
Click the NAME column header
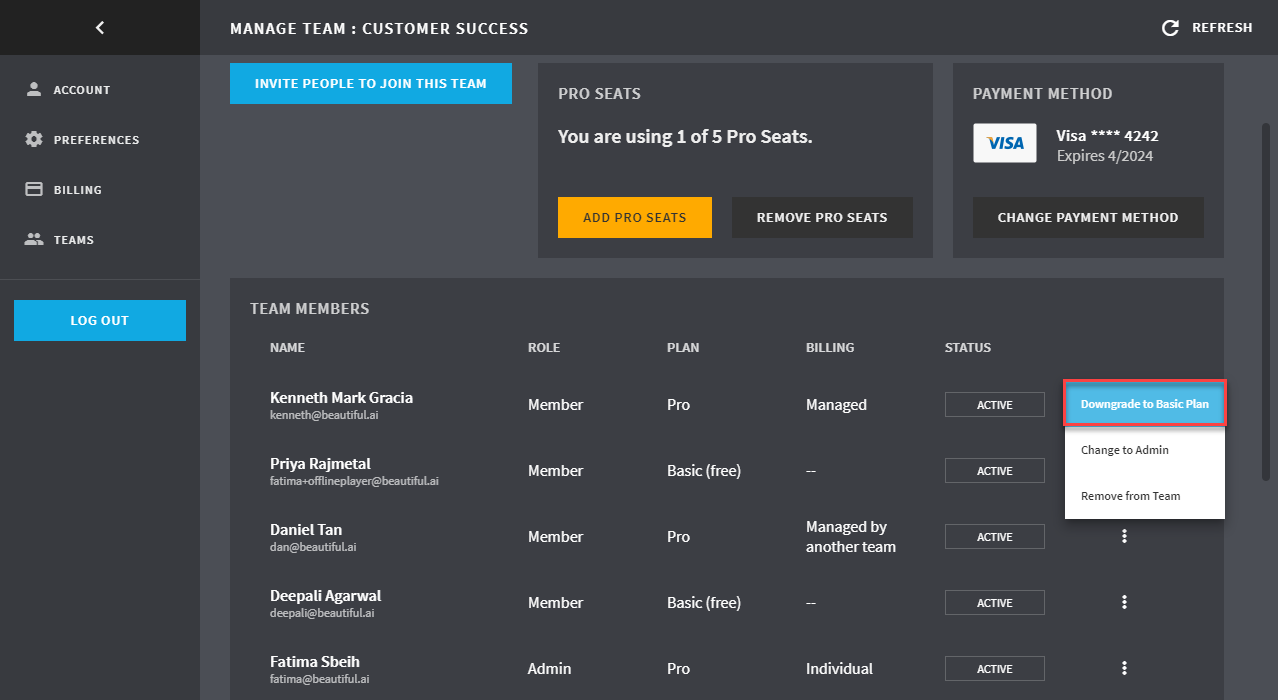(x=287, y=348)
